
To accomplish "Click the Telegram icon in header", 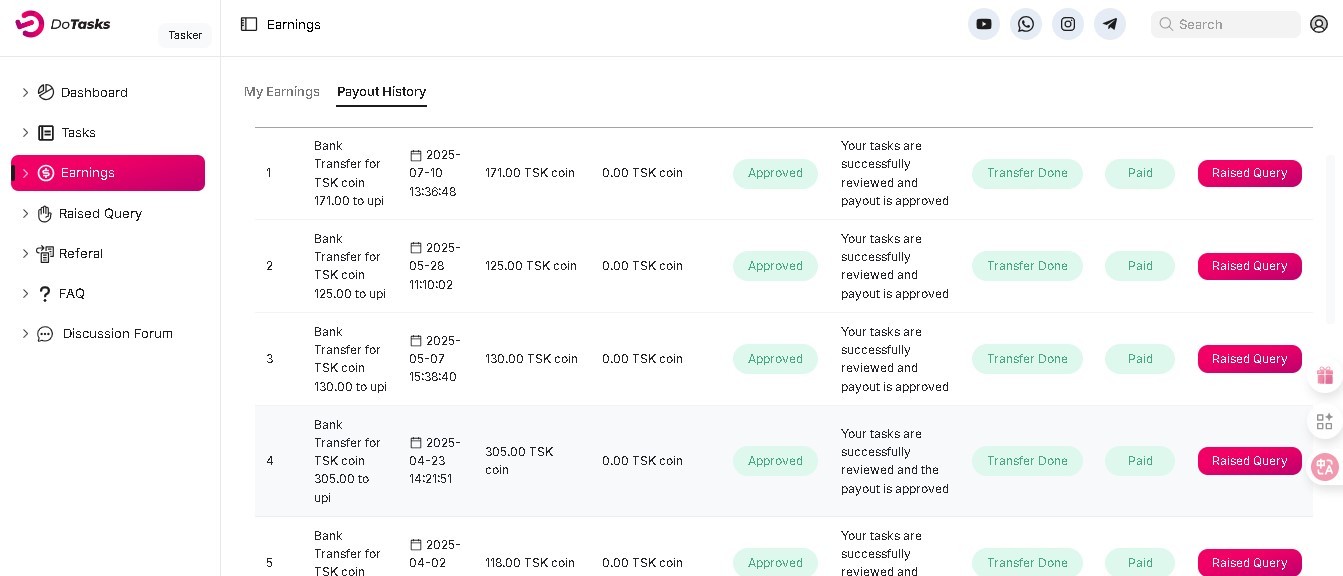I will (x=1110, y=24).
